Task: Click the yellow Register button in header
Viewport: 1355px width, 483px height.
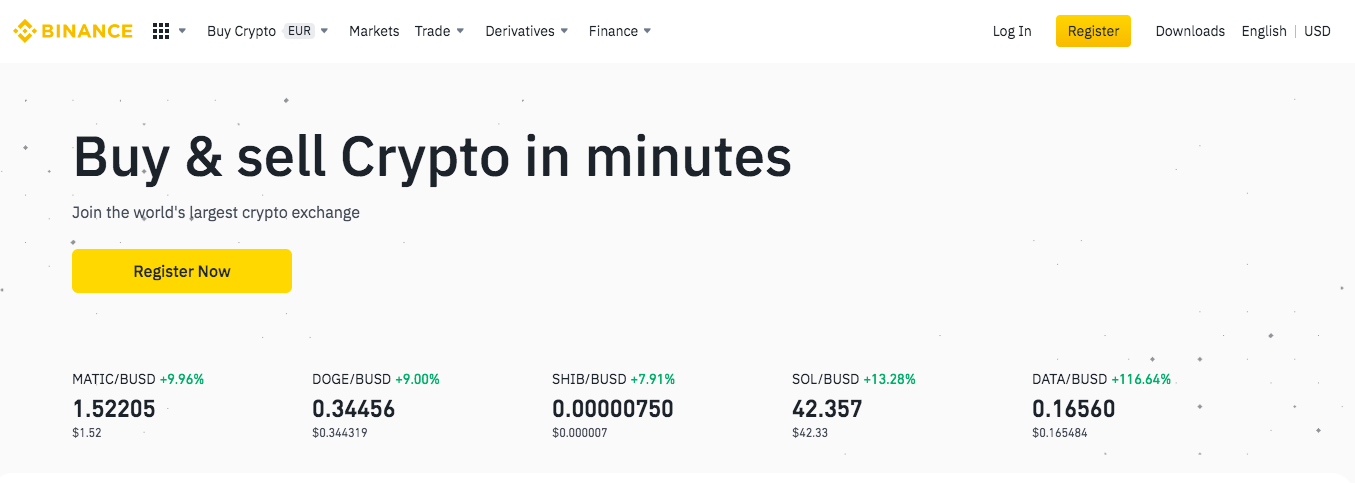Action: pos(1093,31)
